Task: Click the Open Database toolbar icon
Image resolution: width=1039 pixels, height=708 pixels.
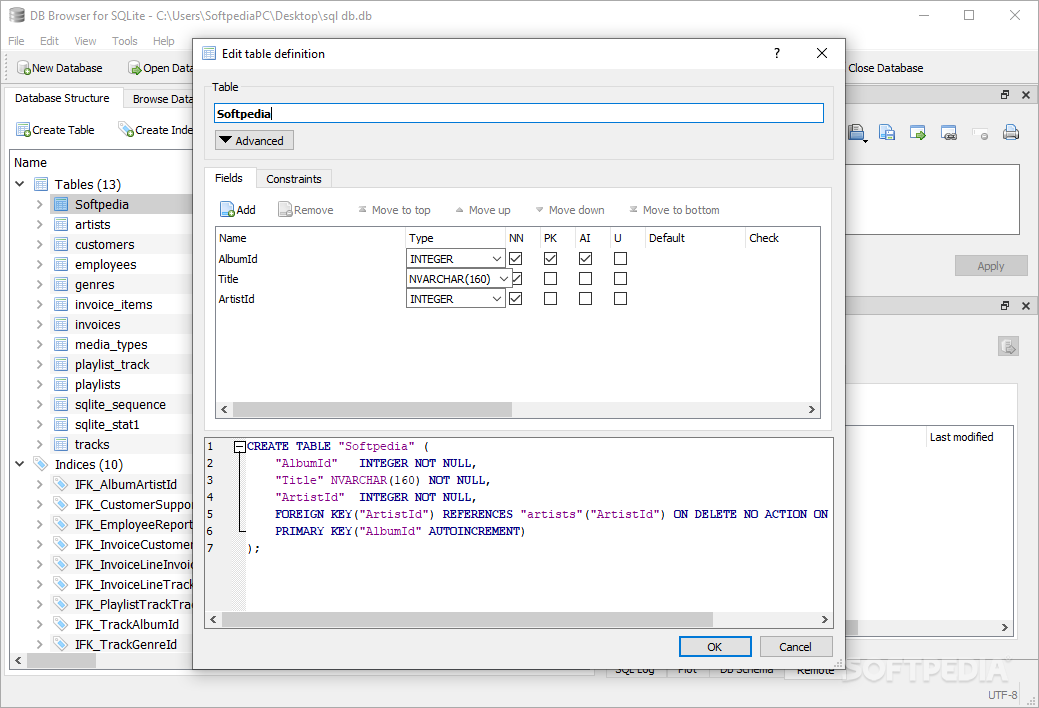Action: 135,68
